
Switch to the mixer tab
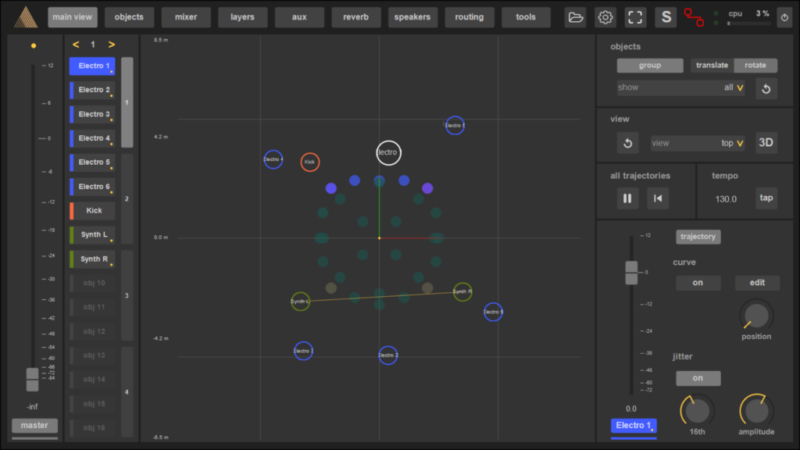click(187, 17)
